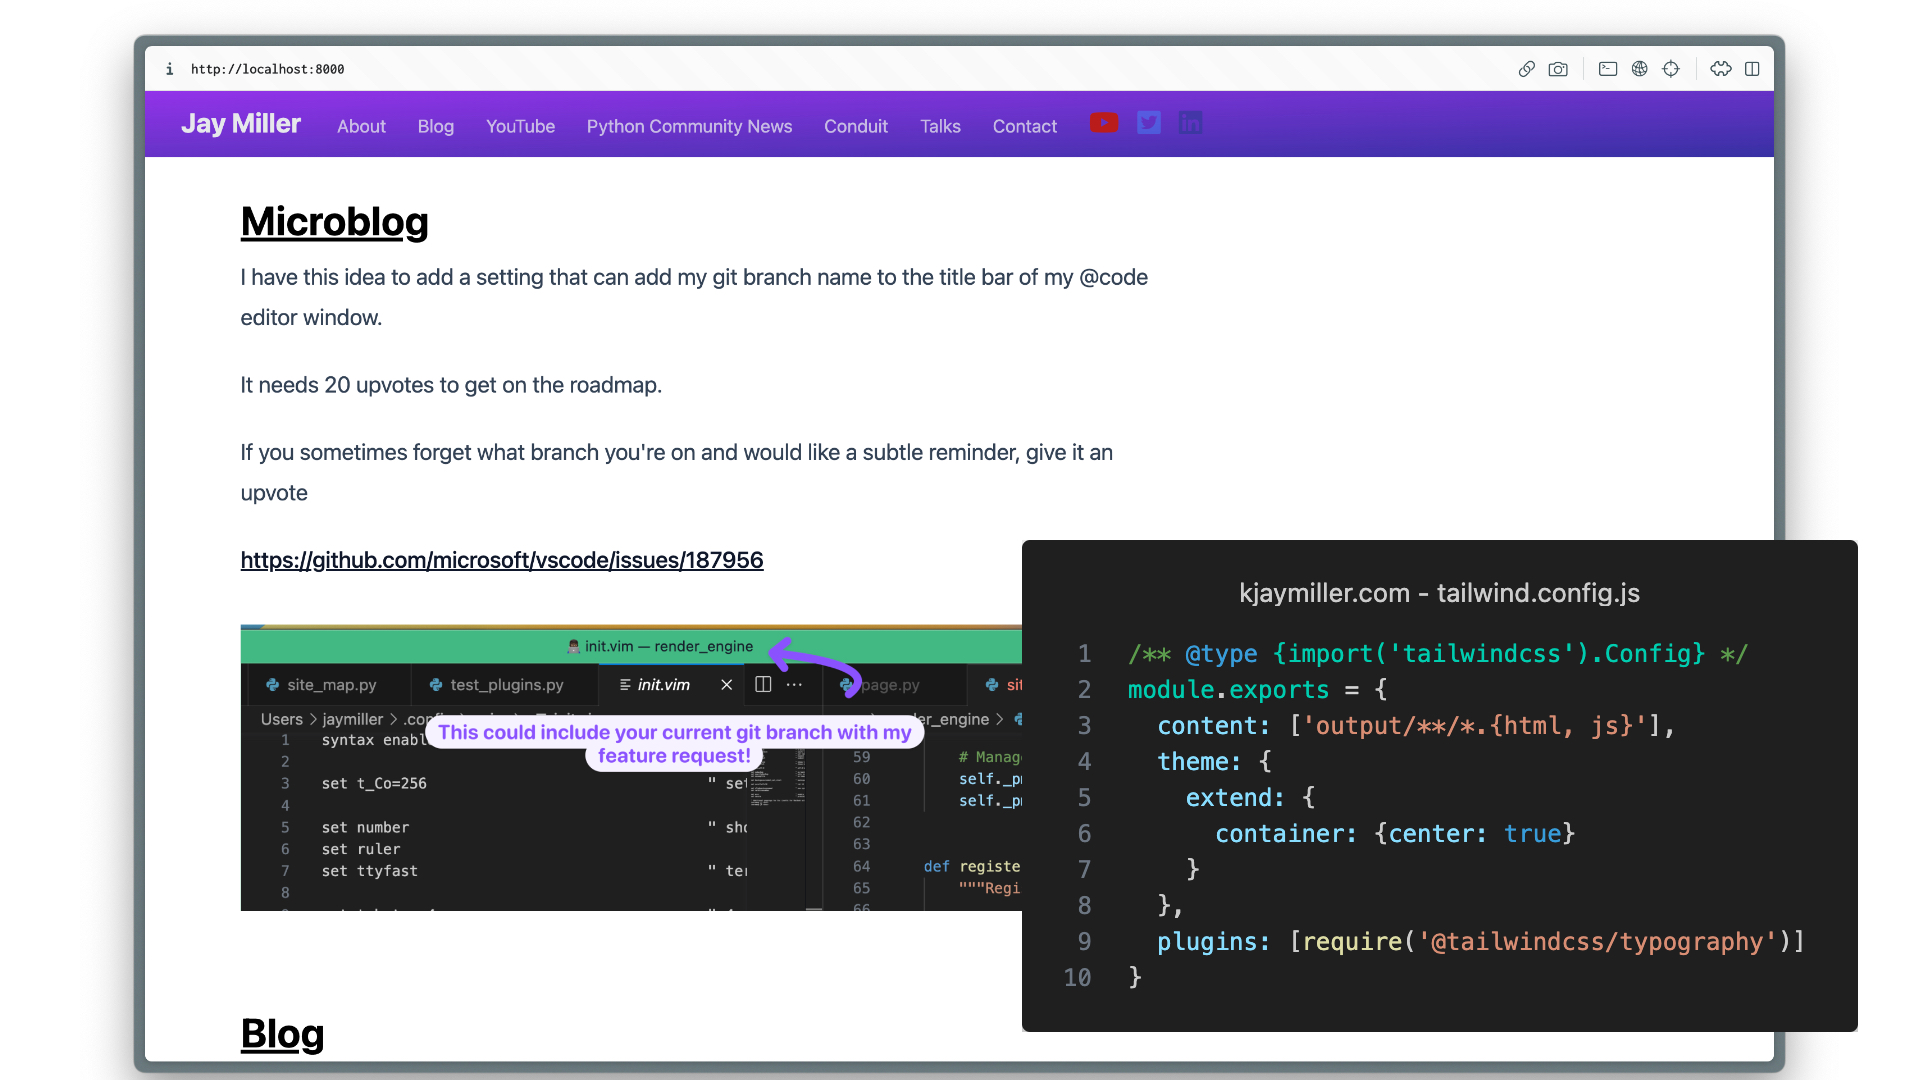The height and width of the screenshot is (1080, 1920).
Task: Click the 'content:' output glob code line
Action: point(1415,726)
